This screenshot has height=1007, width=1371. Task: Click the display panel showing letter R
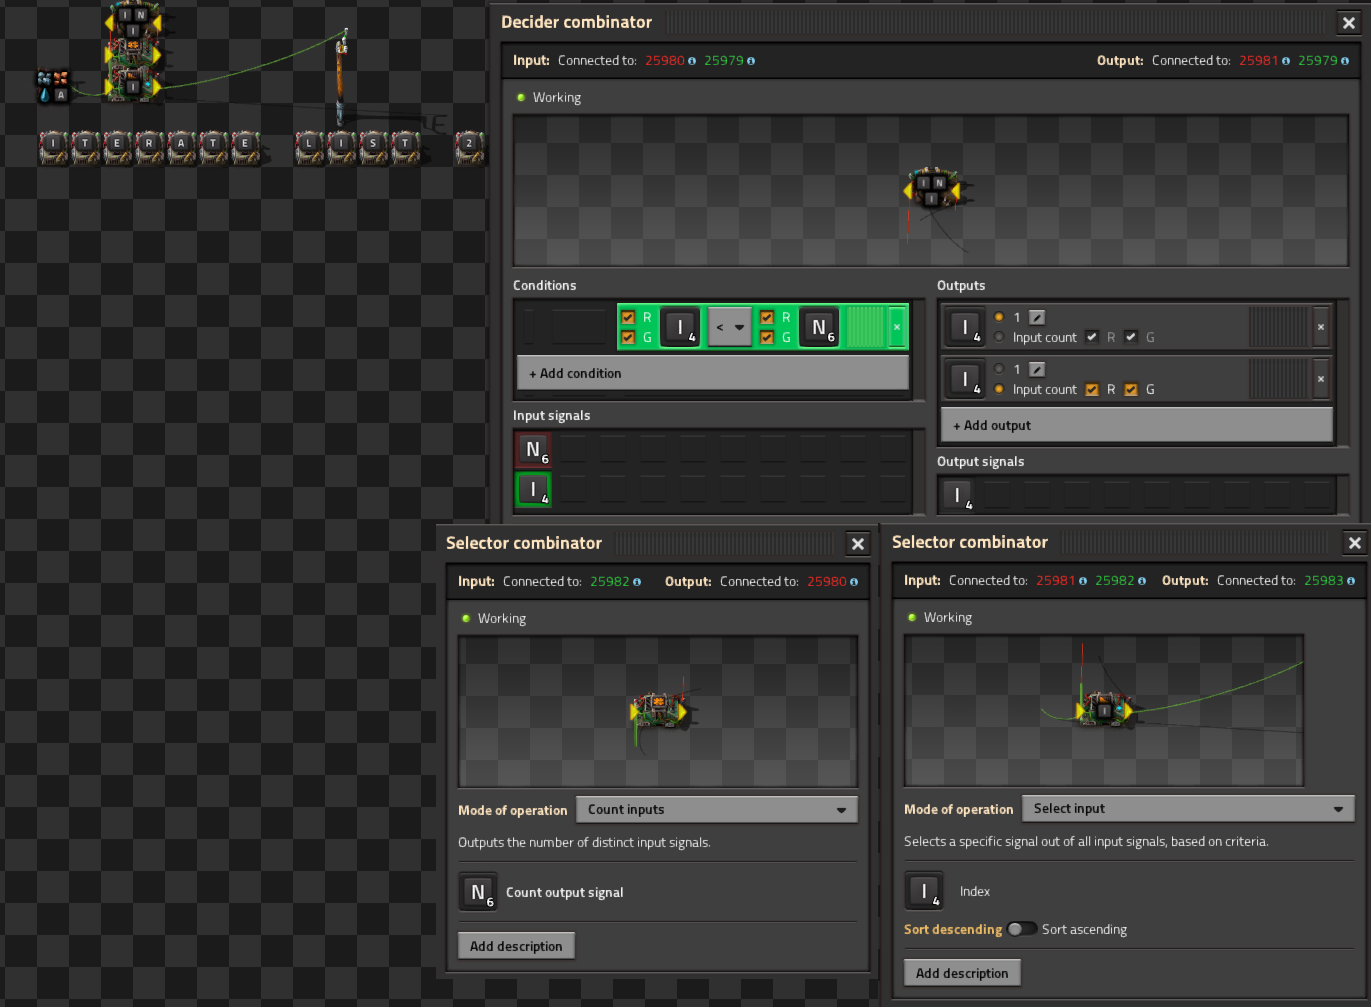[149, 146]
